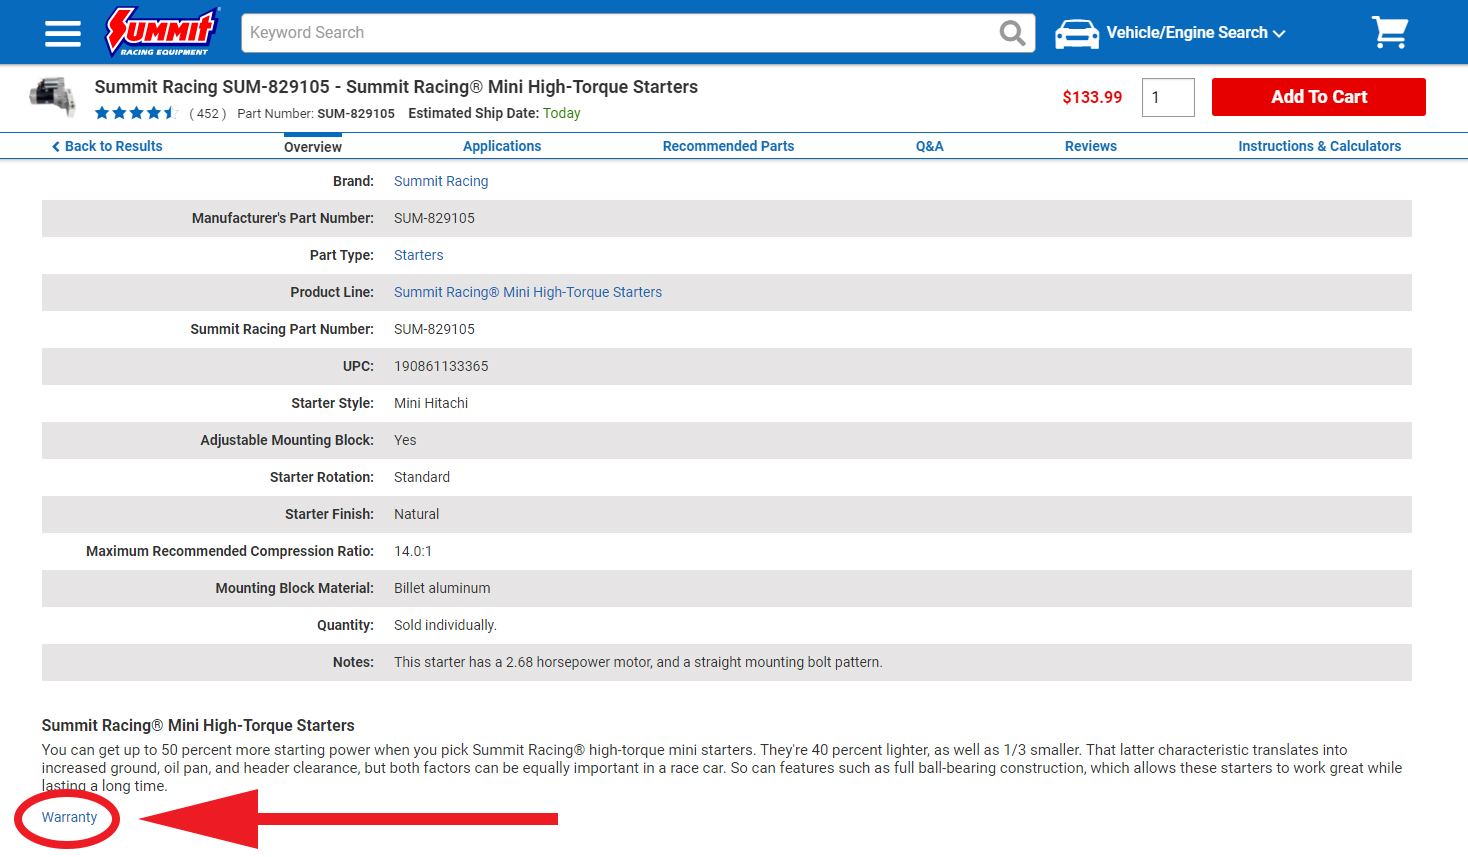Click the Mini Hitachi starter style value
This screenshot has width=1468, height=857.
point(431,403)
